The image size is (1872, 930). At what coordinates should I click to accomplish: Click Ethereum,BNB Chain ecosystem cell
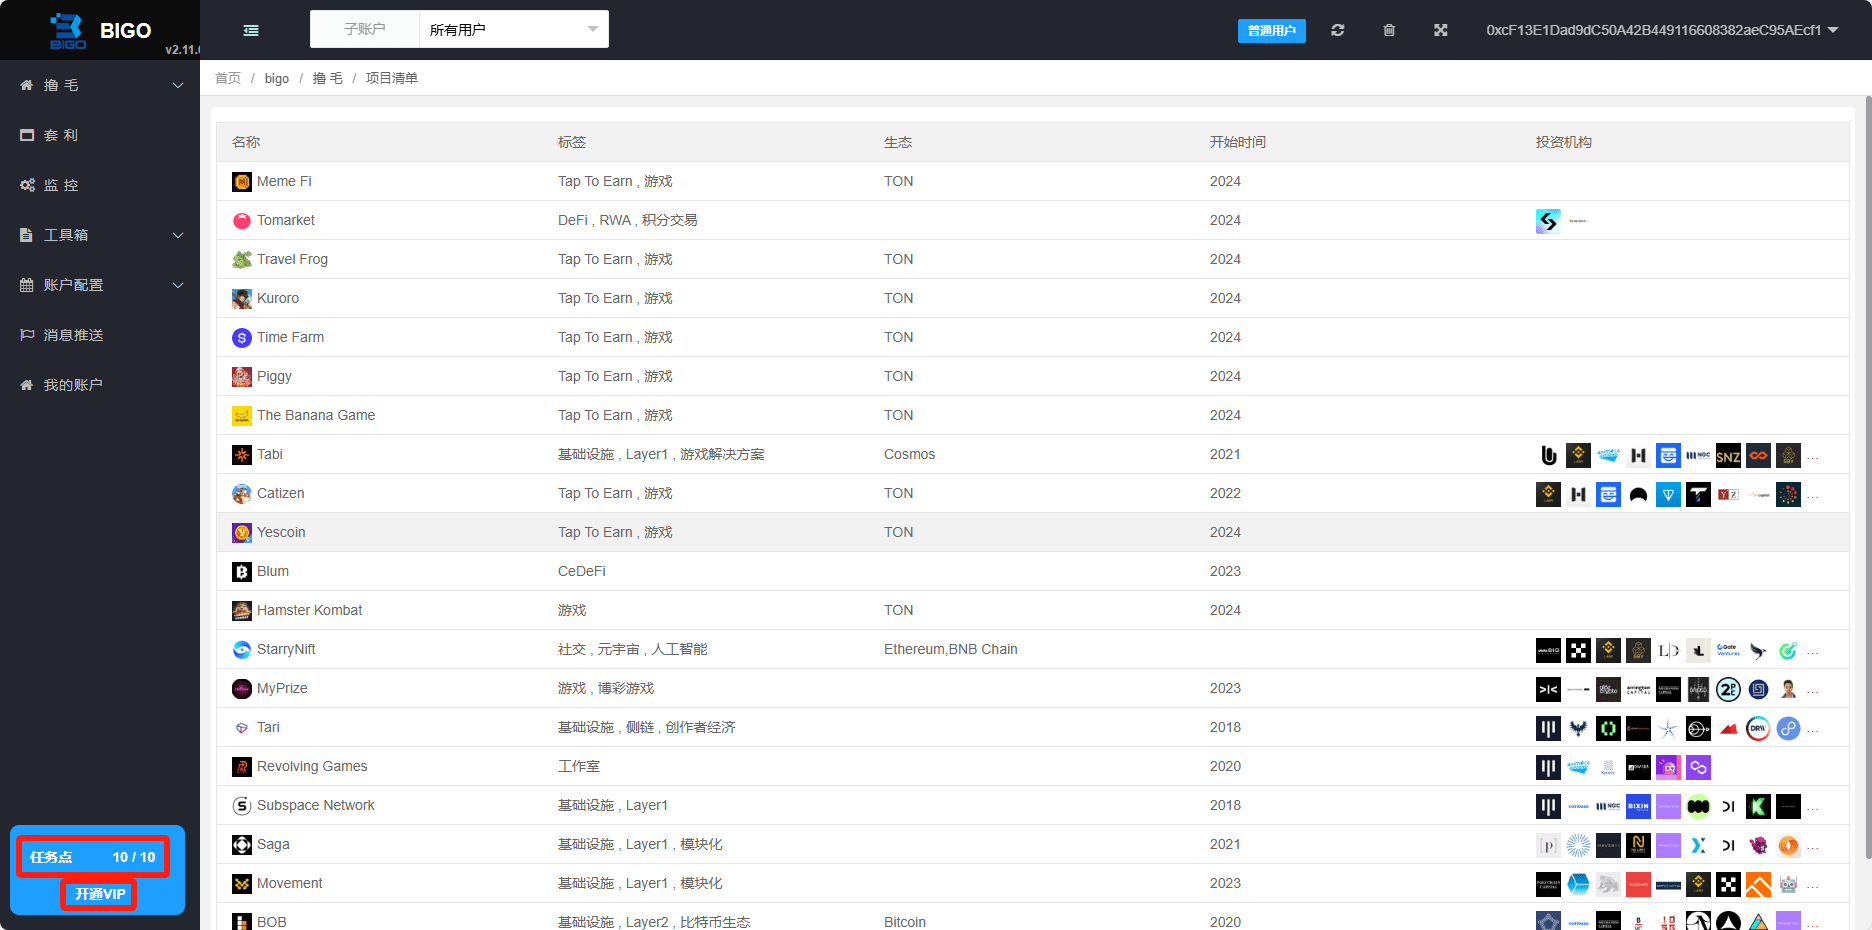(951, 649)
